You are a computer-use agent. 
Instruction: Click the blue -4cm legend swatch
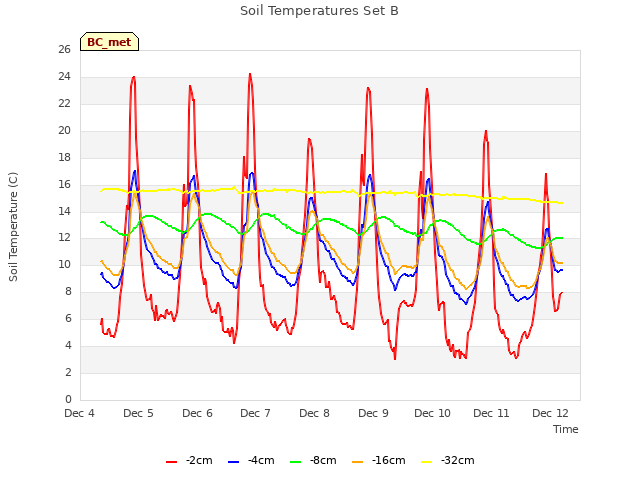point(233,462)
